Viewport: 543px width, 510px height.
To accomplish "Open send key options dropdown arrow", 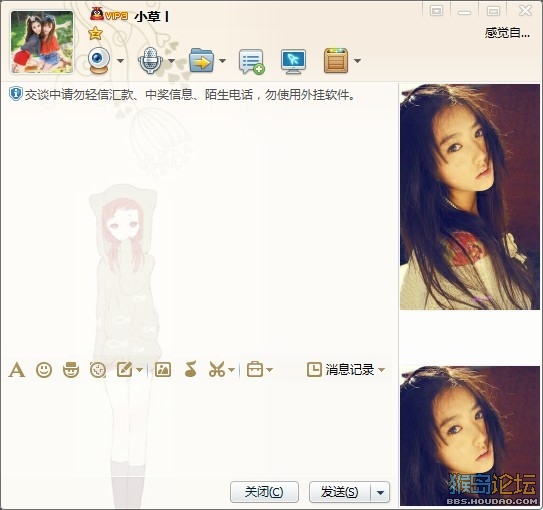I will point(380,492).
